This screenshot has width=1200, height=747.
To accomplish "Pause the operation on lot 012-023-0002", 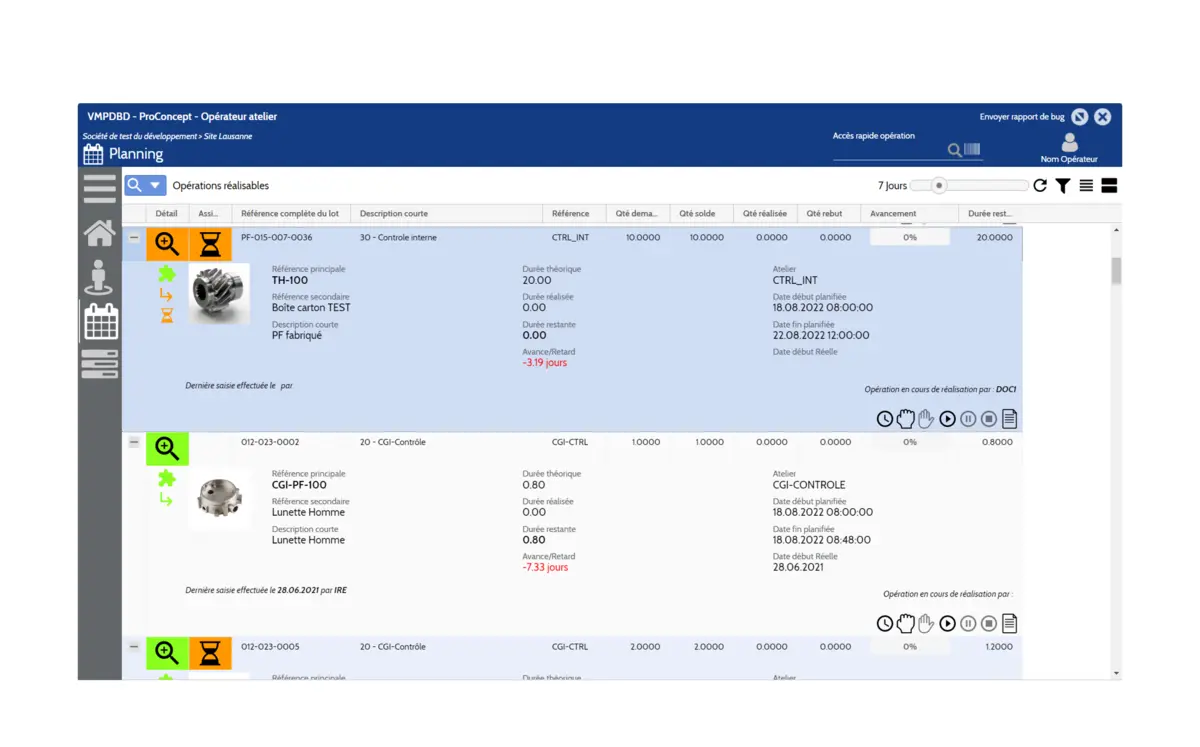I will (x=968, y=623).
